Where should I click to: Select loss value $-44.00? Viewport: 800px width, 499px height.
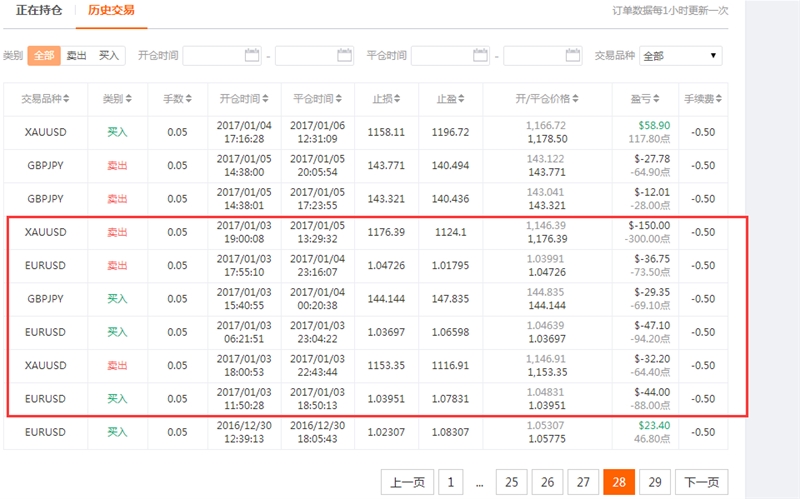652,392
